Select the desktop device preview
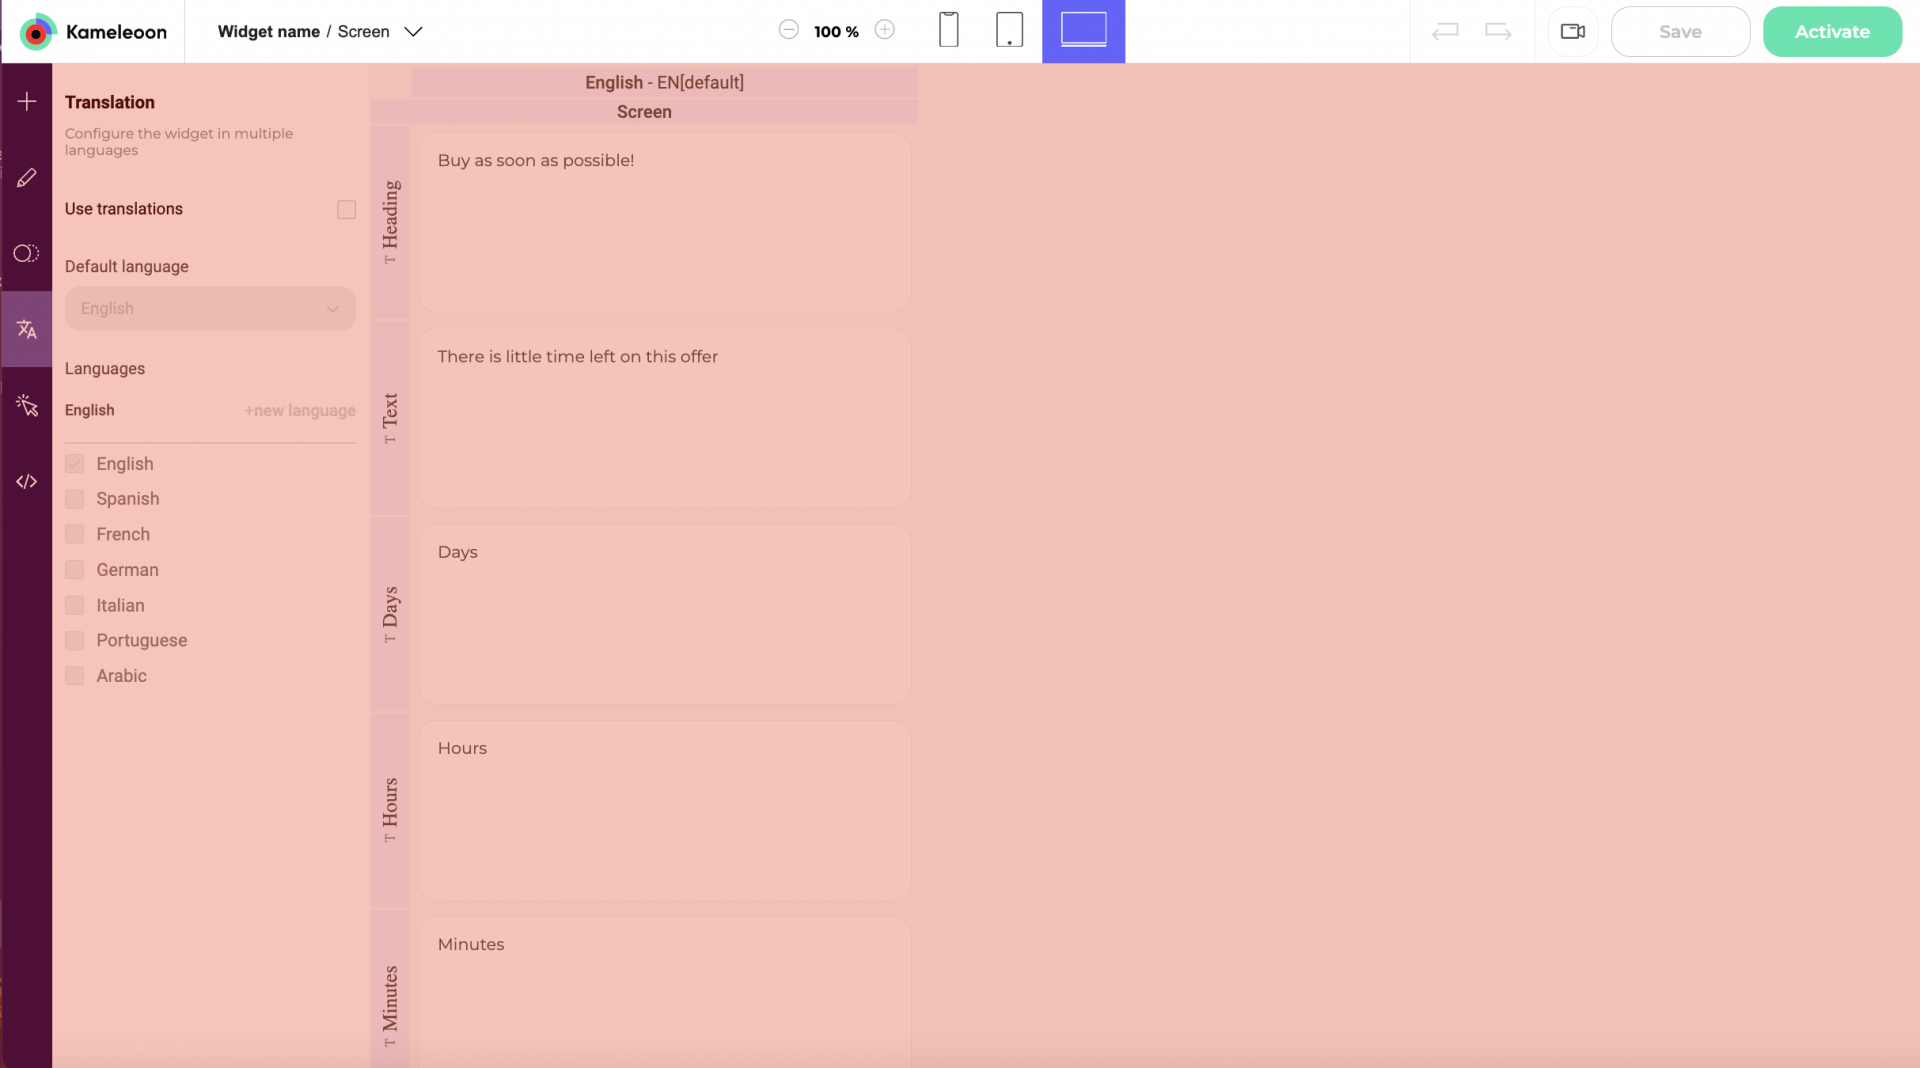 (x=1083, y=30)
